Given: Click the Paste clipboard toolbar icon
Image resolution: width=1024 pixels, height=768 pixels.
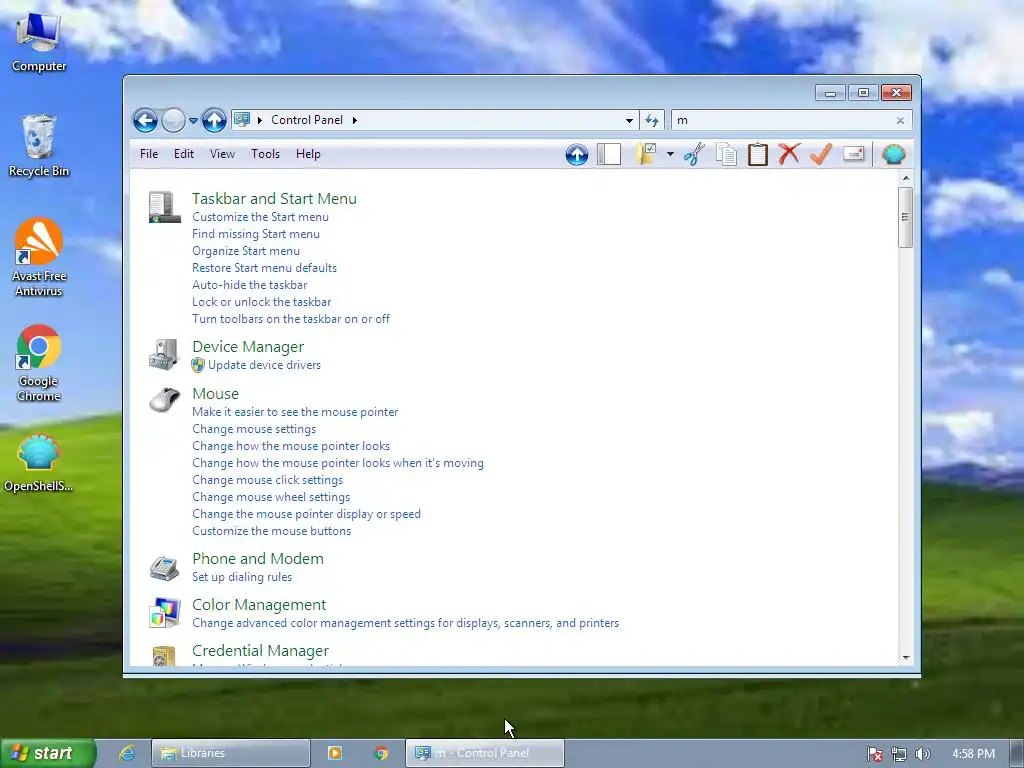Looking at the screenshot, I should (x=758, y=155).
